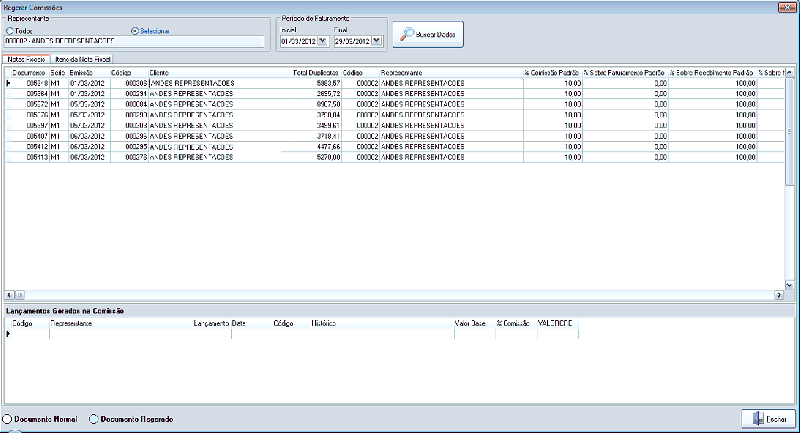Select the row with document 005407

click(394, 136)
